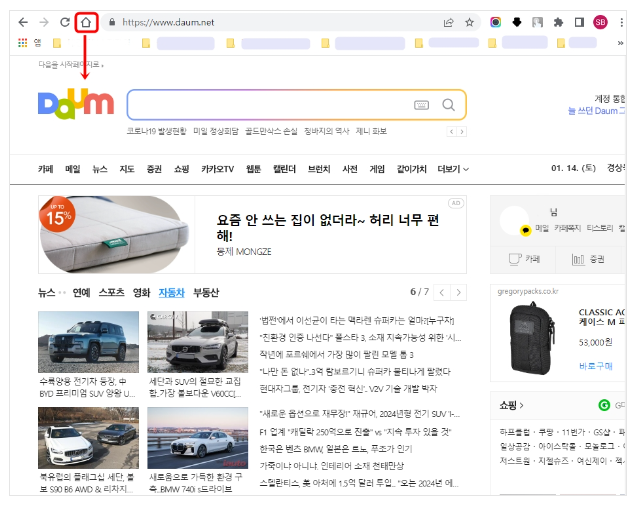Image resolution: width=635 pixels, height=505 pixels.
Task: Go back with the browser back arrow
Action: 23,22
